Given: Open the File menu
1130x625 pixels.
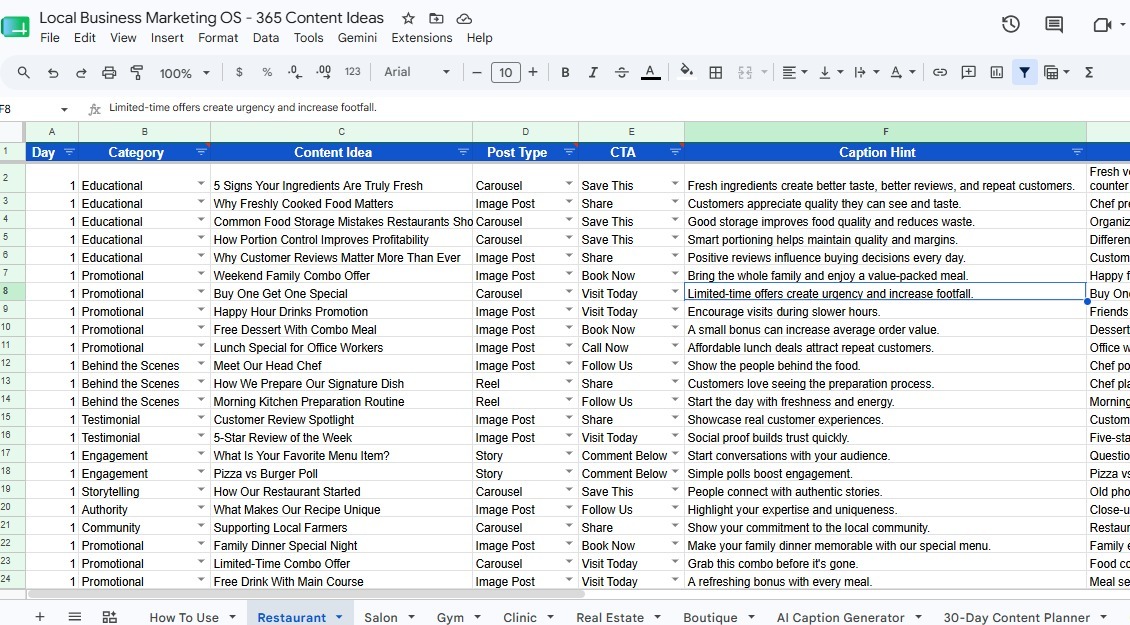Looking at the screenshot, I should click(x=50, y=37).
